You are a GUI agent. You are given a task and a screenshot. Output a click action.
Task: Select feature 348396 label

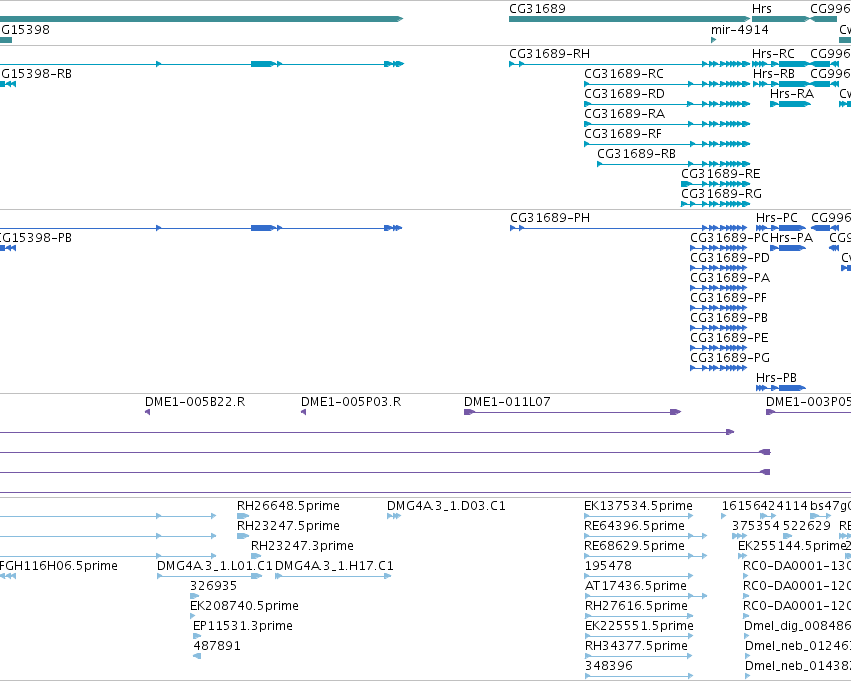pos(609,666)
